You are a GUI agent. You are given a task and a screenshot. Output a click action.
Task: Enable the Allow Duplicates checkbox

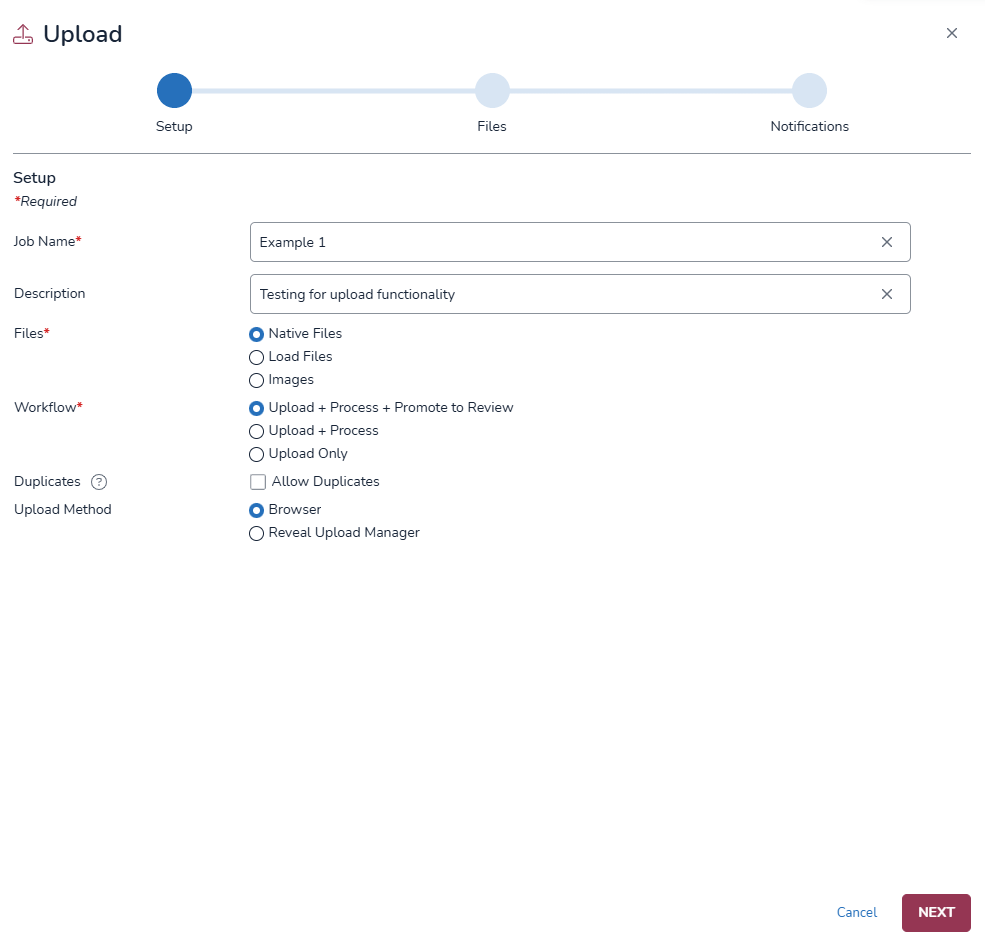(x=258, y=482)
